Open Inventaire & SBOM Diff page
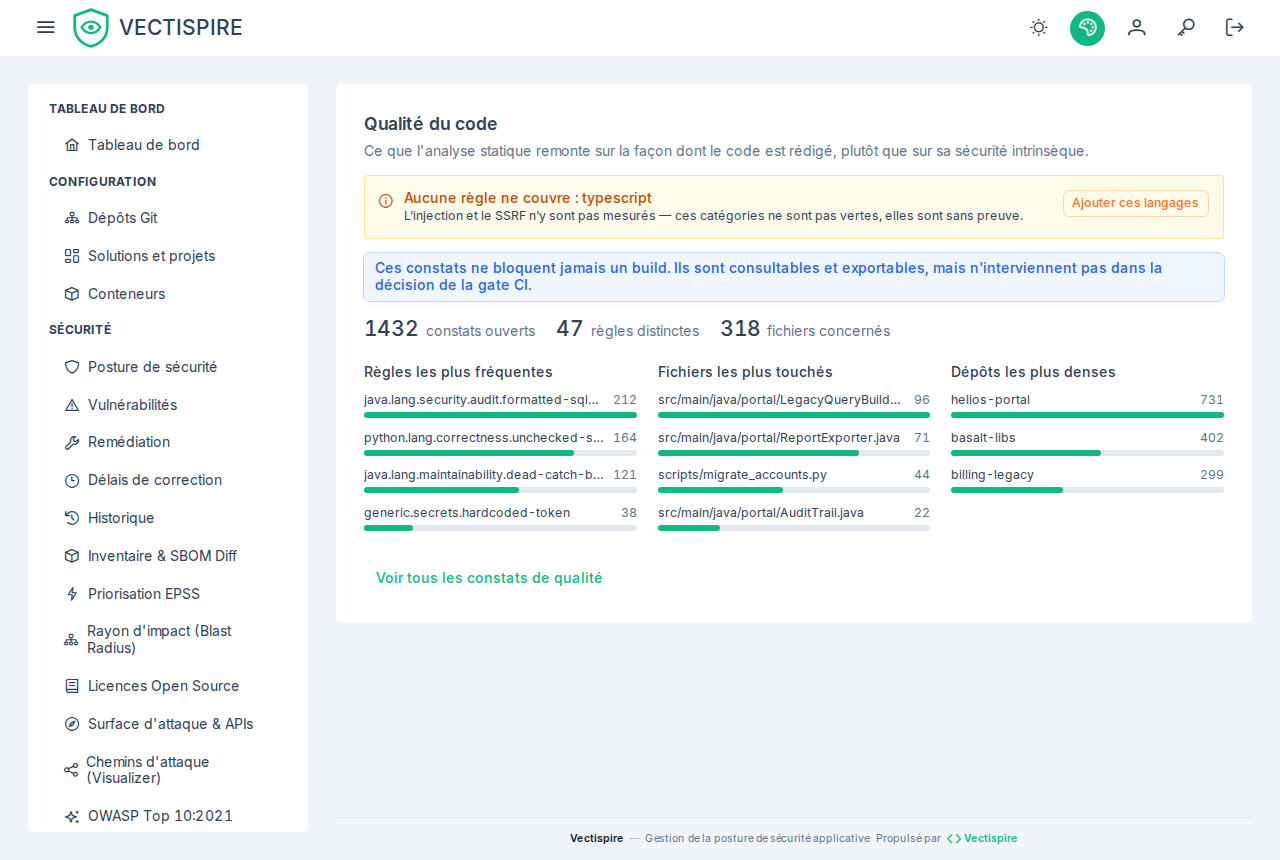Viewport: 1280px width, 860px height. [x=168, y=556]
